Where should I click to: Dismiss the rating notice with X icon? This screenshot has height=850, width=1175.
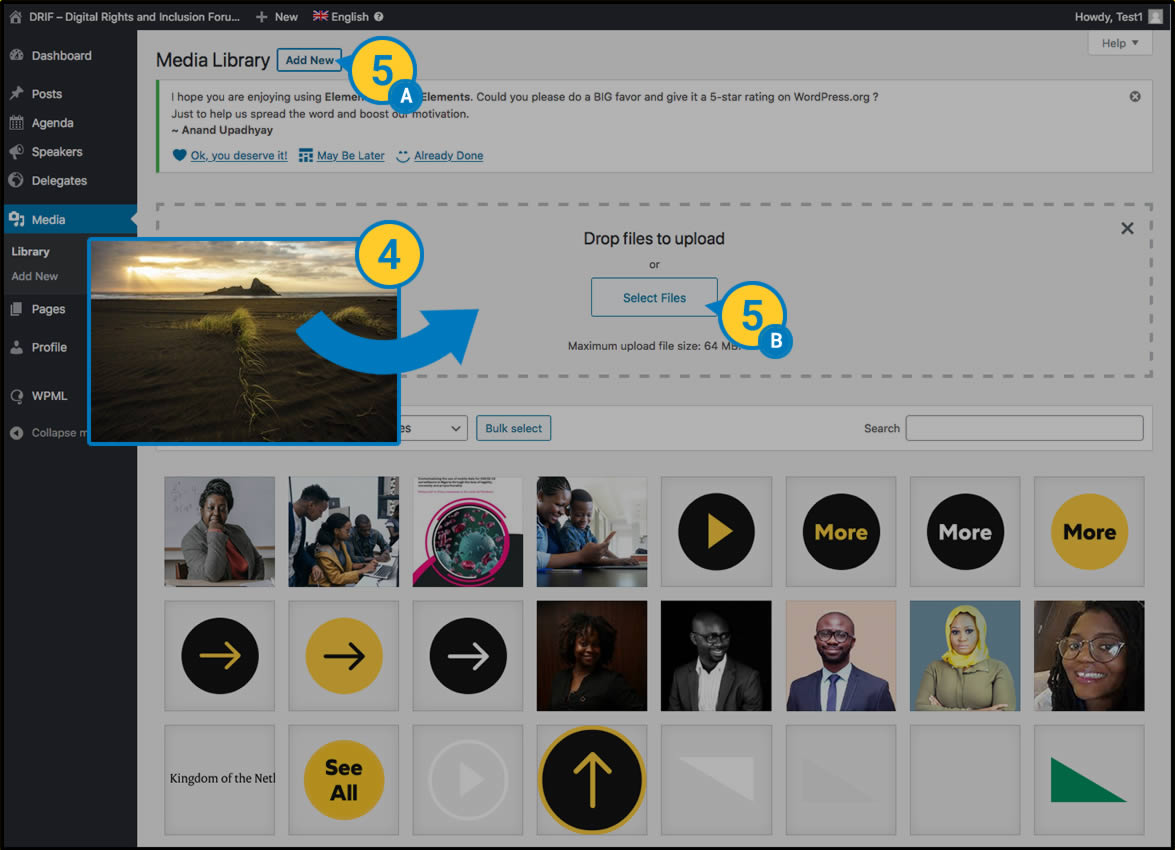pos(1135,97)
